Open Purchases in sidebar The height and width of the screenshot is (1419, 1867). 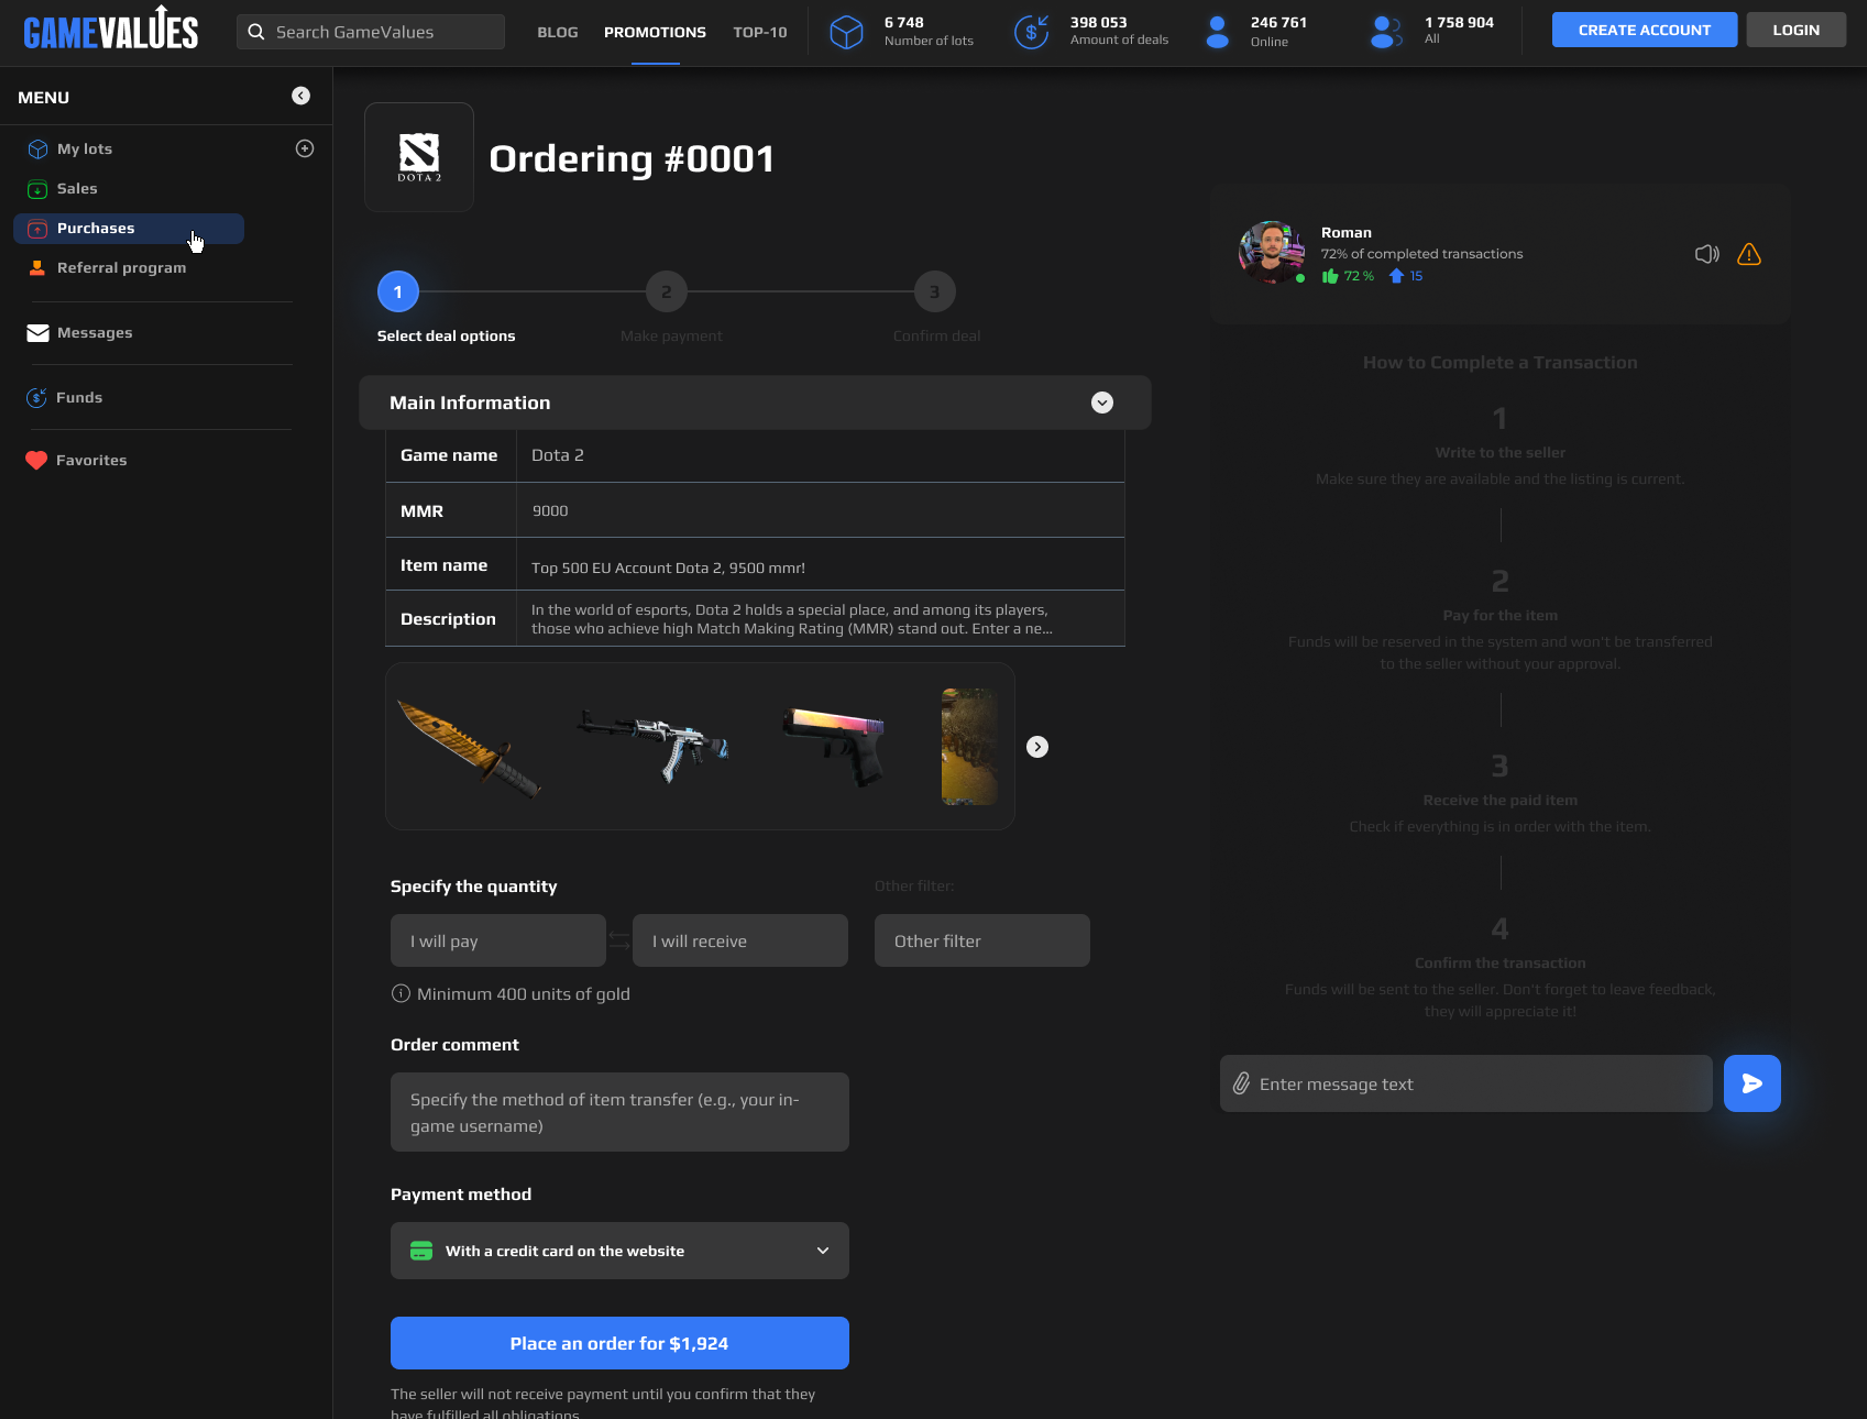coord(129,228)
